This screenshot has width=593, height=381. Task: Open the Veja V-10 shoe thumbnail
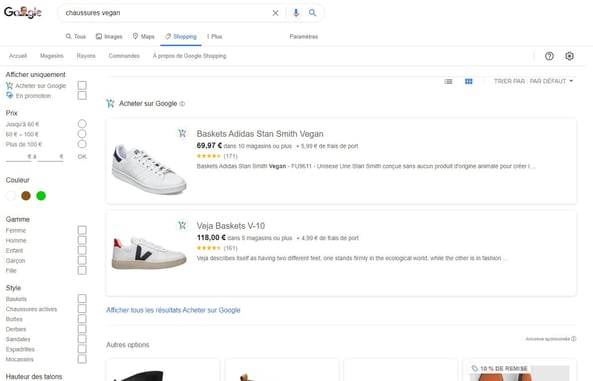(149, 253)
